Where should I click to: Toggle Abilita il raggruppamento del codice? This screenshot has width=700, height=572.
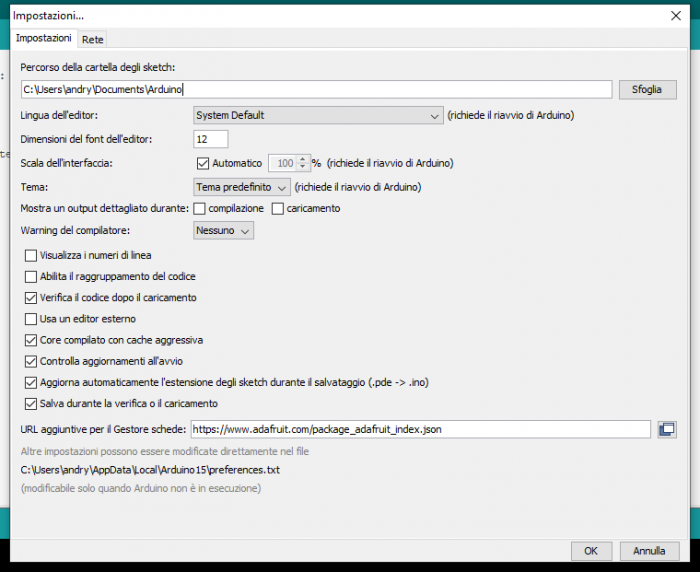click(x=30, y=276)
